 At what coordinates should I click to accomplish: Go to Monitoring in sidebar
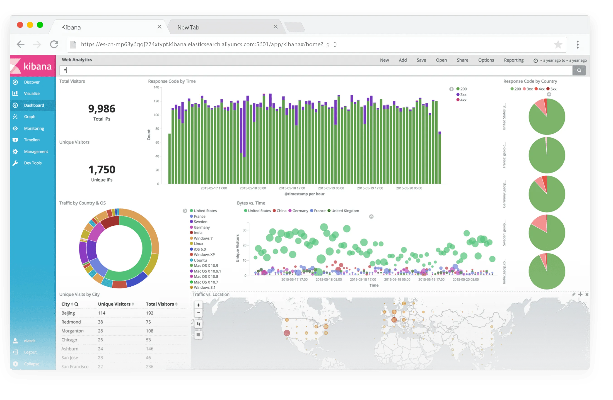tap(30, 128)
